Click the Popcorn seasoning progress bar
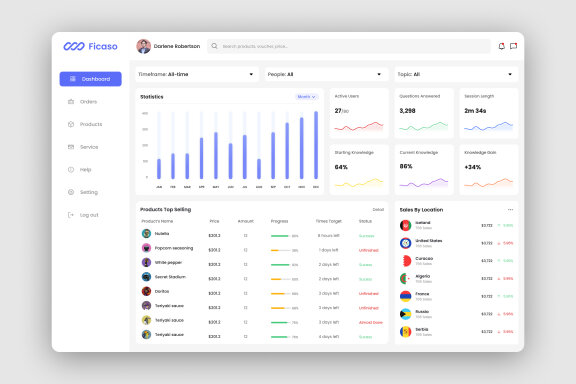The width and height of the screenshot is (576, 384). pyautogui.click(x=280, y=250)
